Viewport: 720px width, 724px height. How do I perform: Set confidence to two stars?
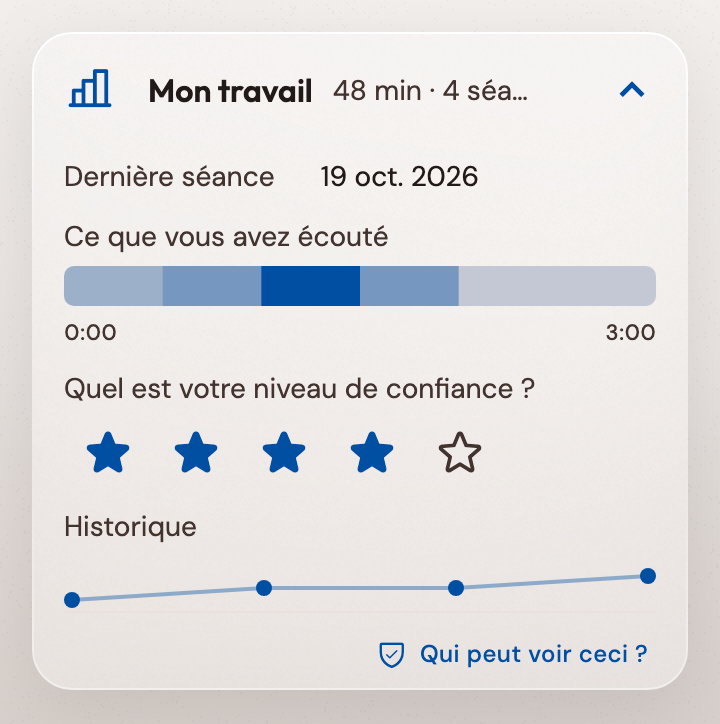(196, 452)
